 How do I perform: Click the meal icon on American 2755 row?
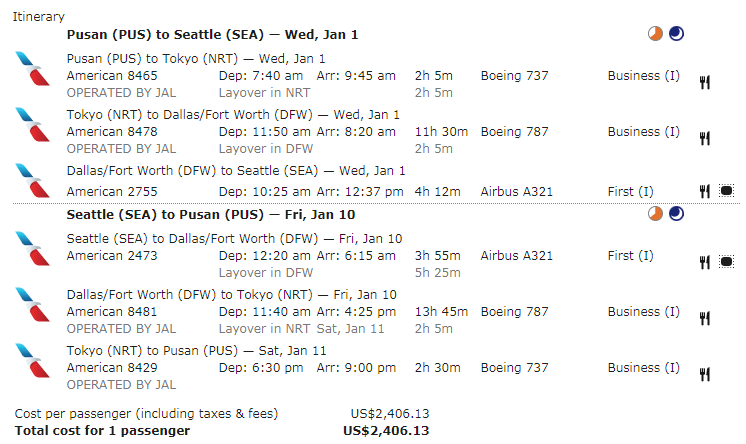coord(705,191)
